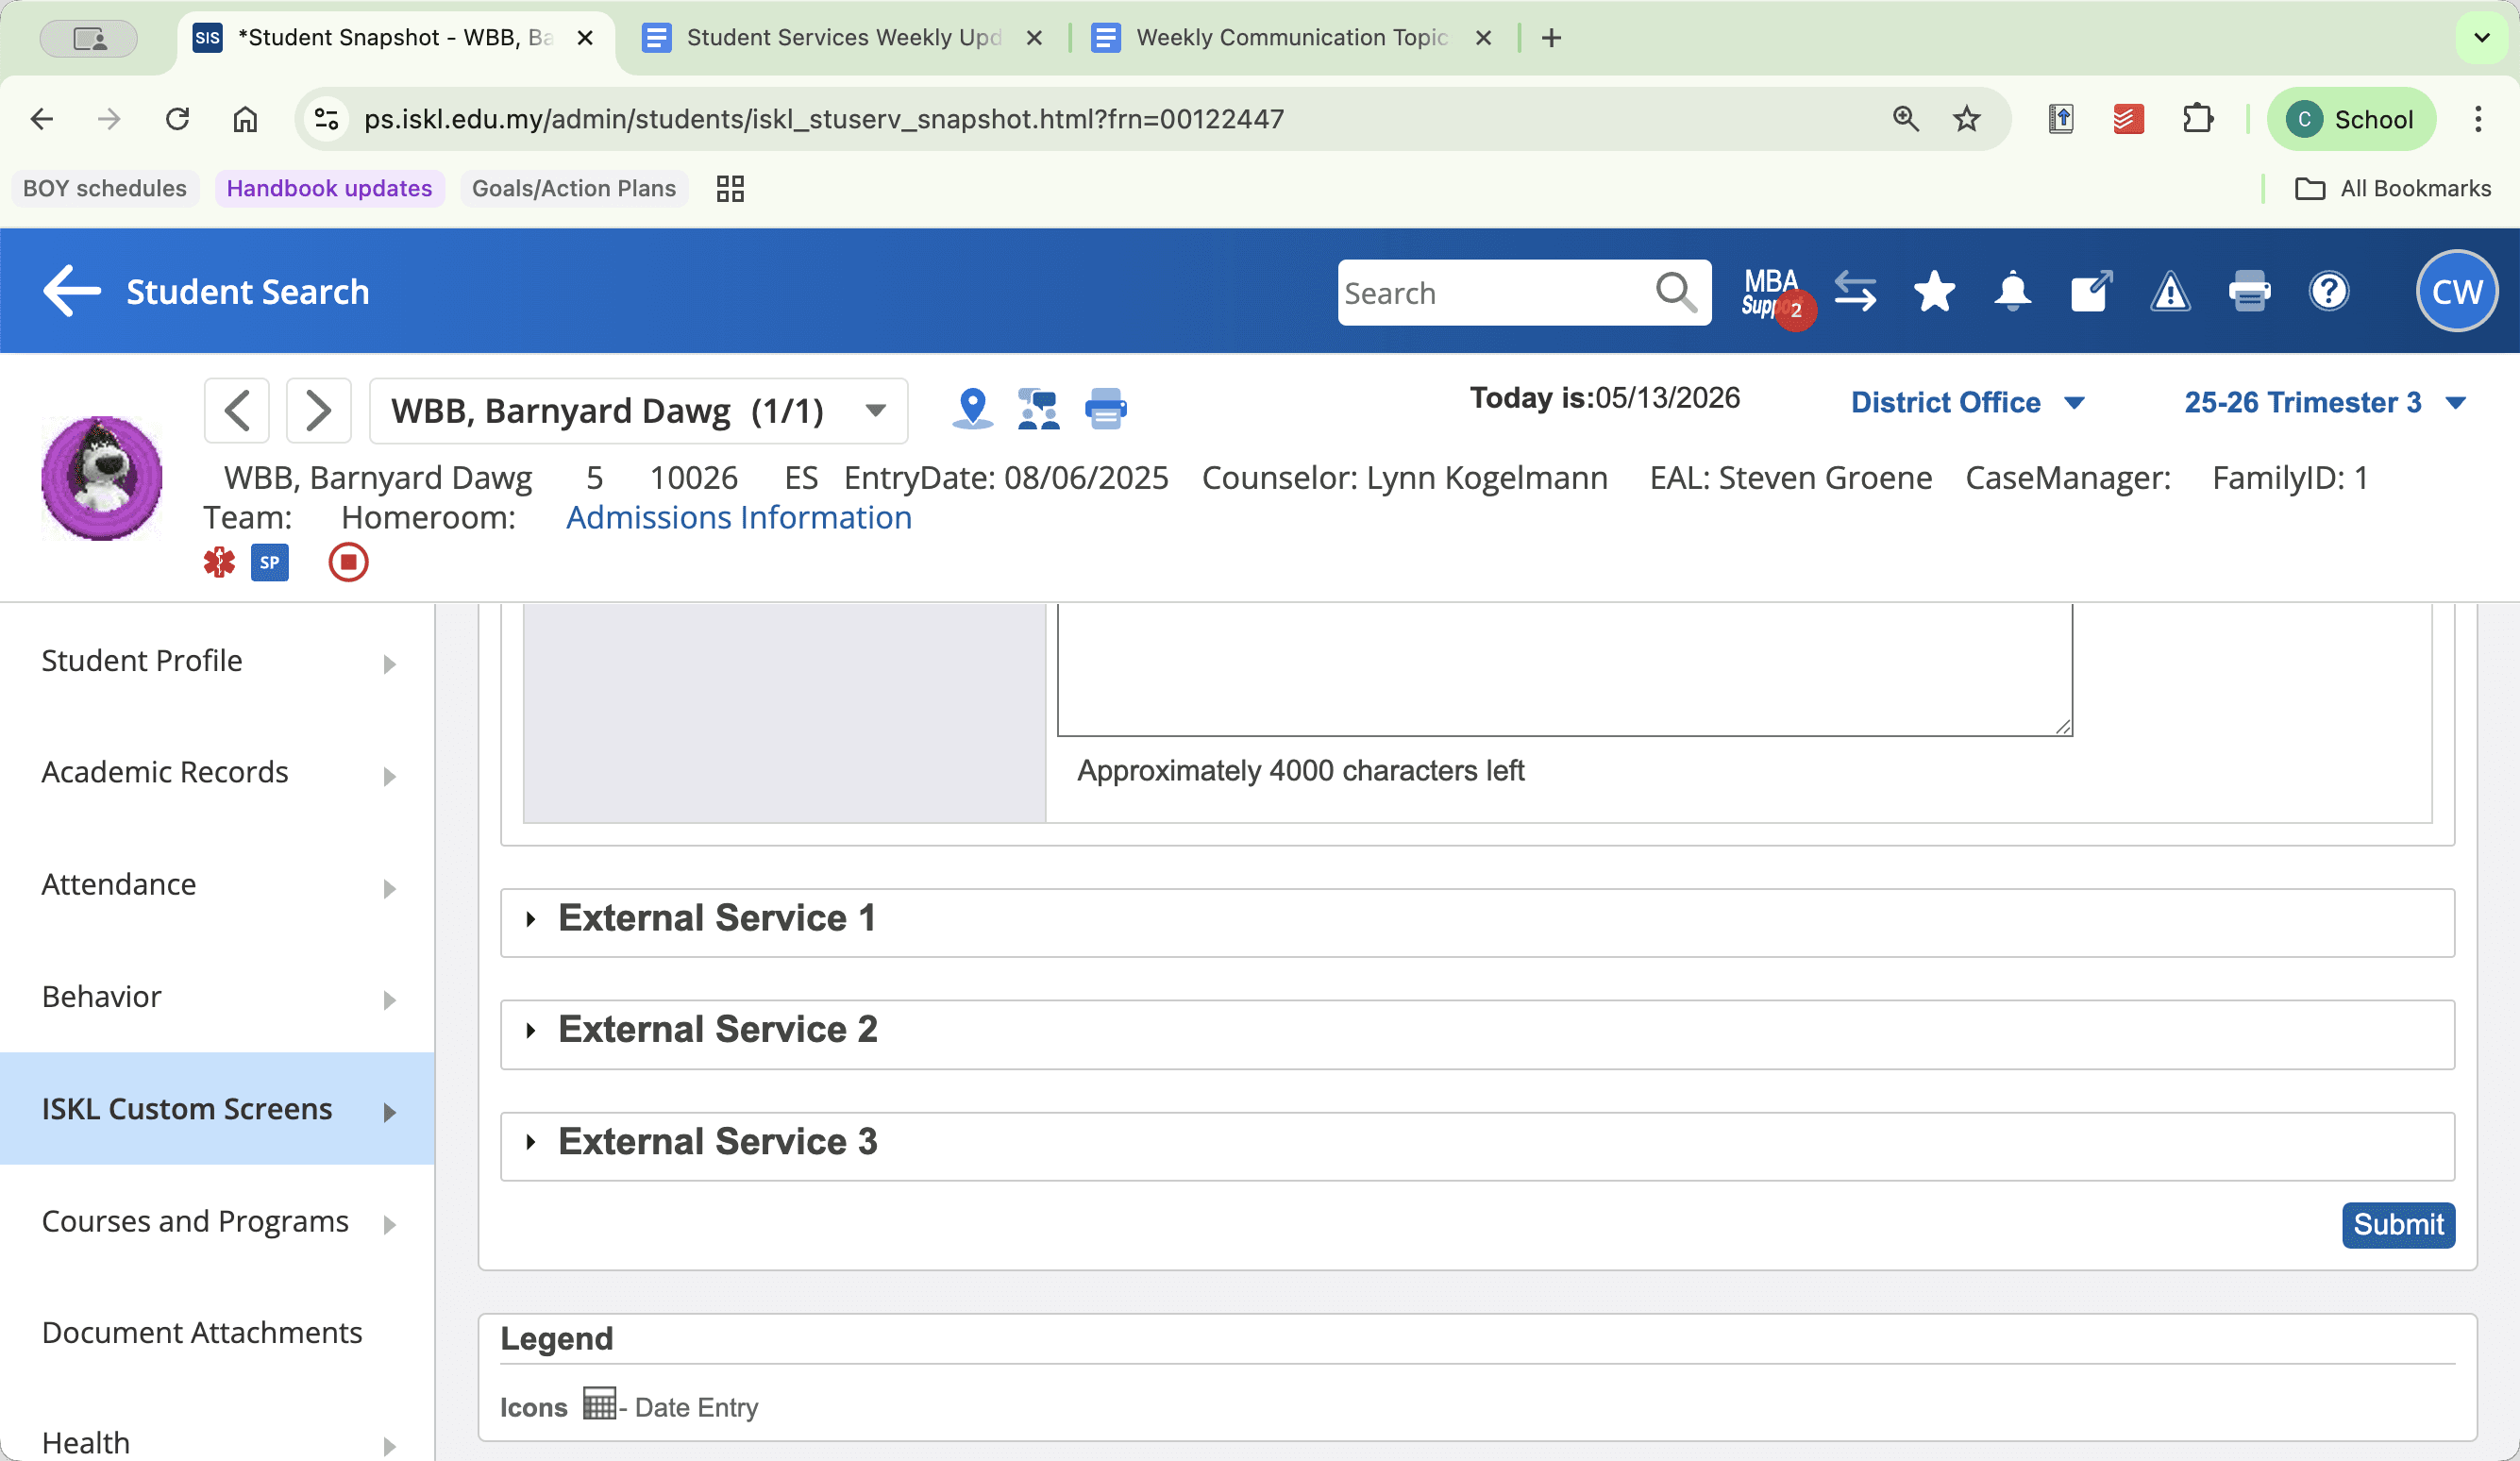Click the Admissions Information link

click(739, 517)
